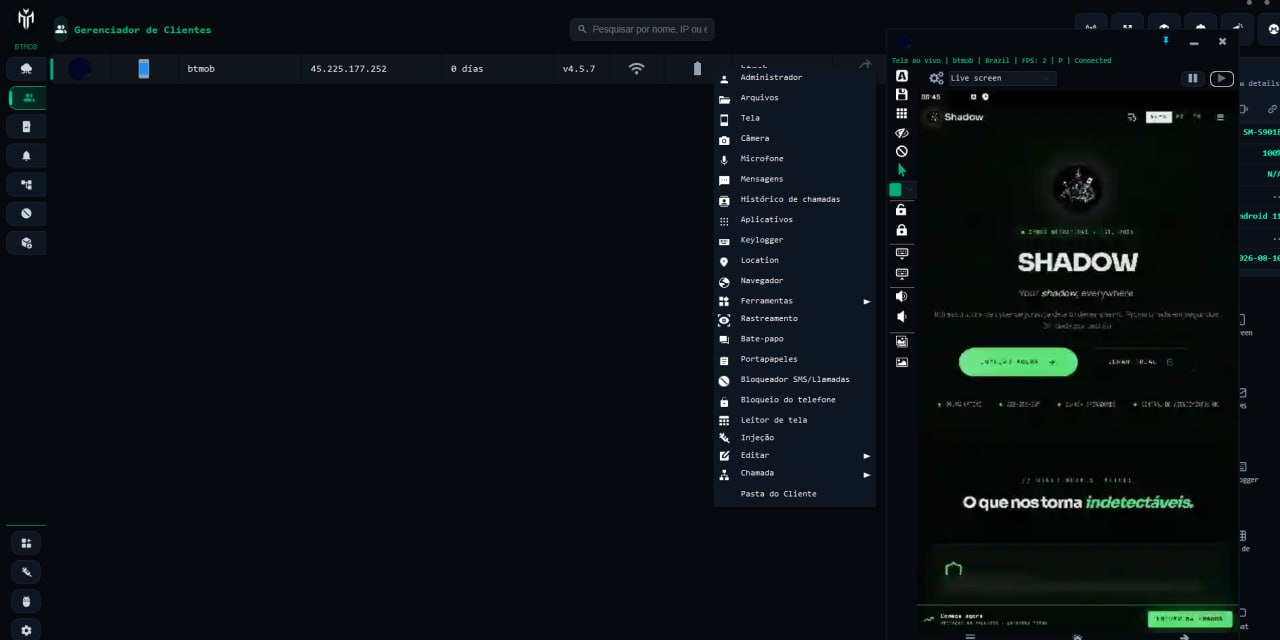Tap the Android recents navigation button
The width and height of the screenshot is (1280, 640).
point(969,636)
